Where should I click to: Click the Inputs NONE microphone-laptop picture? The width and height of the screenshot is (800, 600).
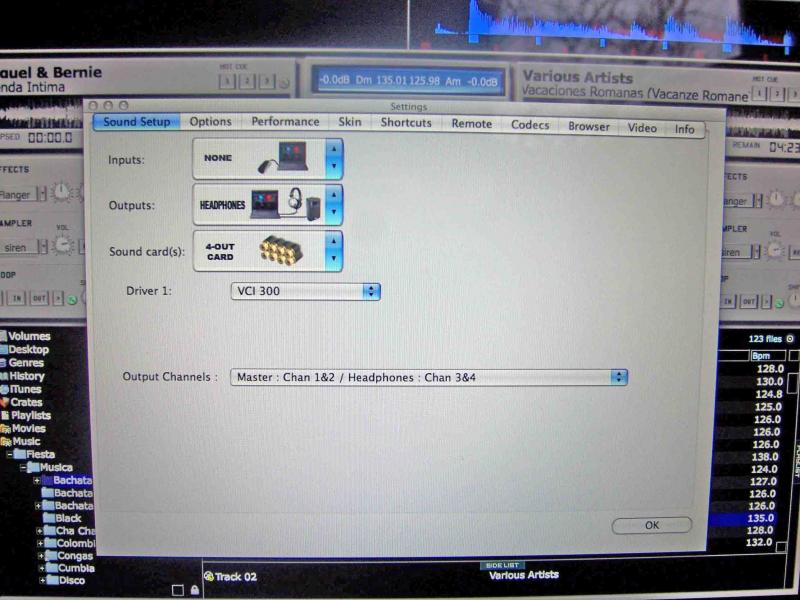click(284, 158)
